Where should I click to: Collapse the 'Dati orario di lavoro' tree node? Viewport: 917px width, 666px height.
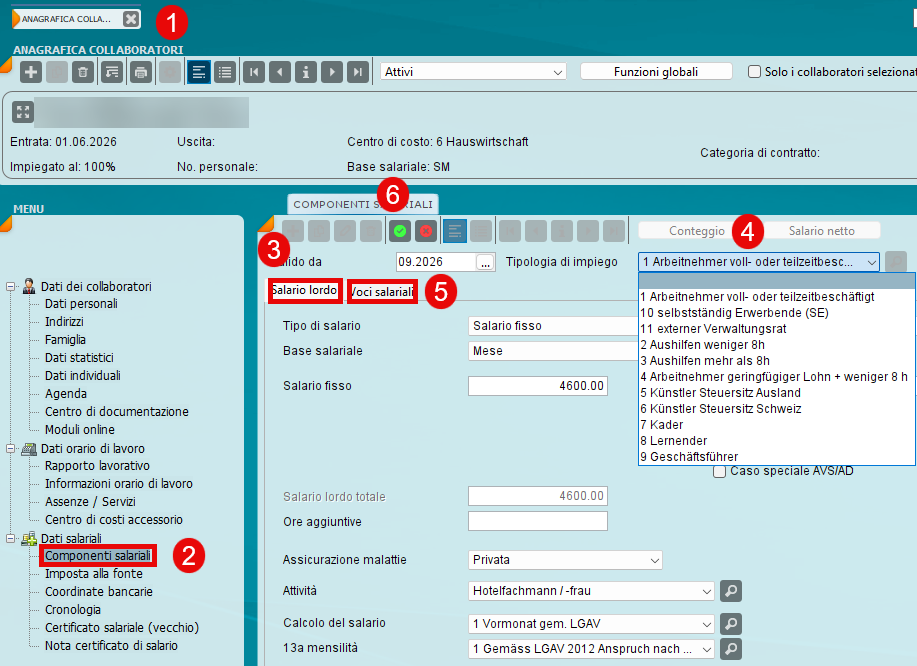[11, 448]
